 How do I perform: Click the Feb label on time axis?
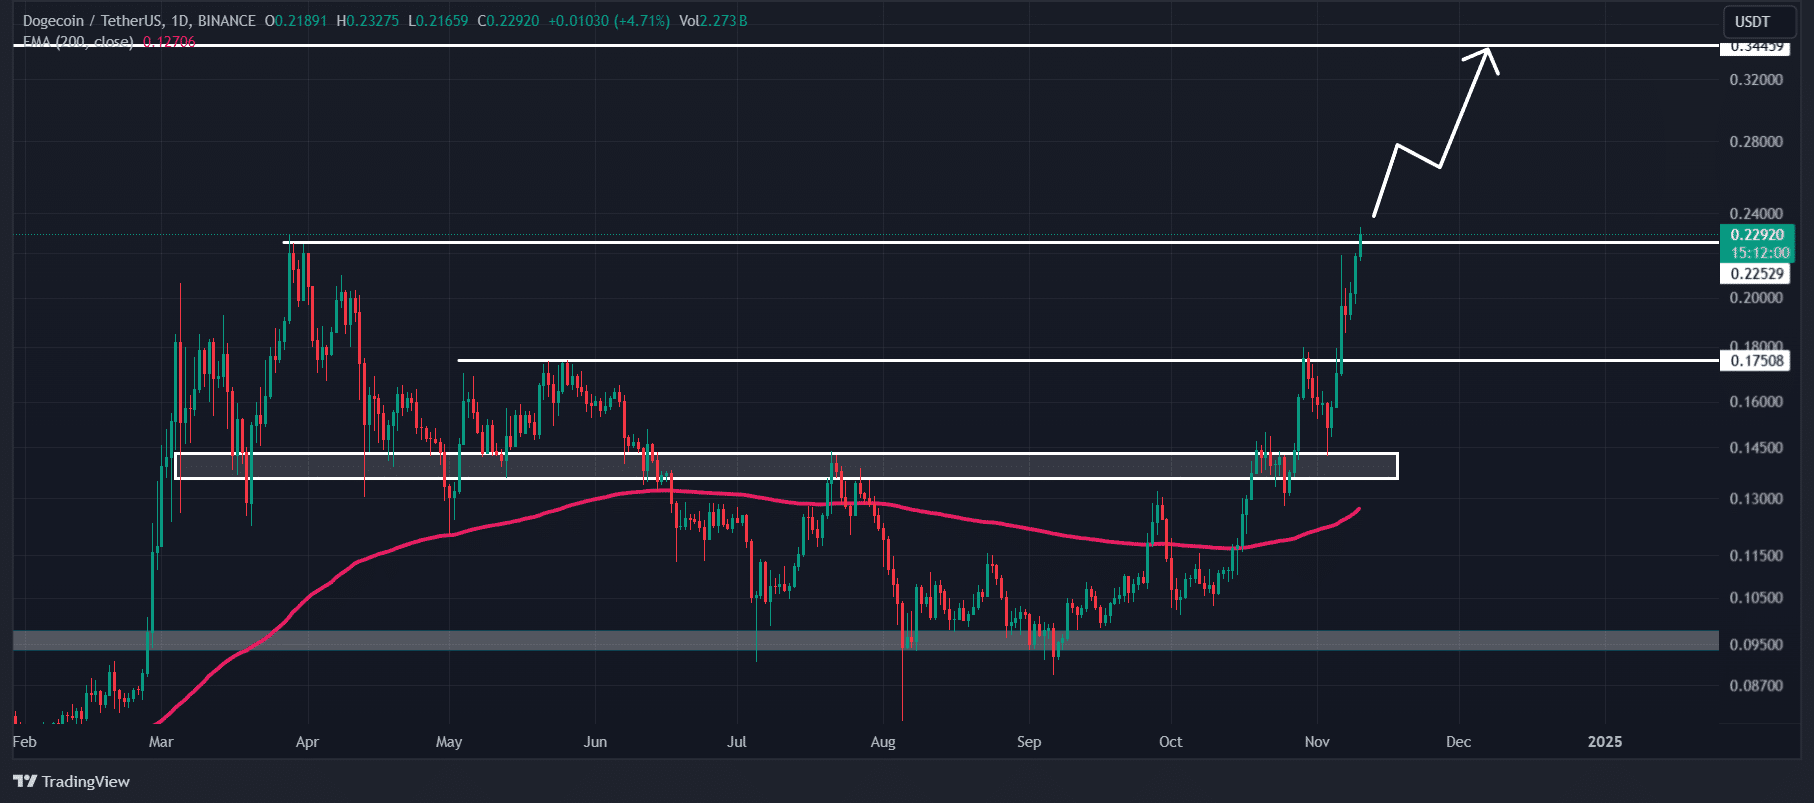(24, 741)
